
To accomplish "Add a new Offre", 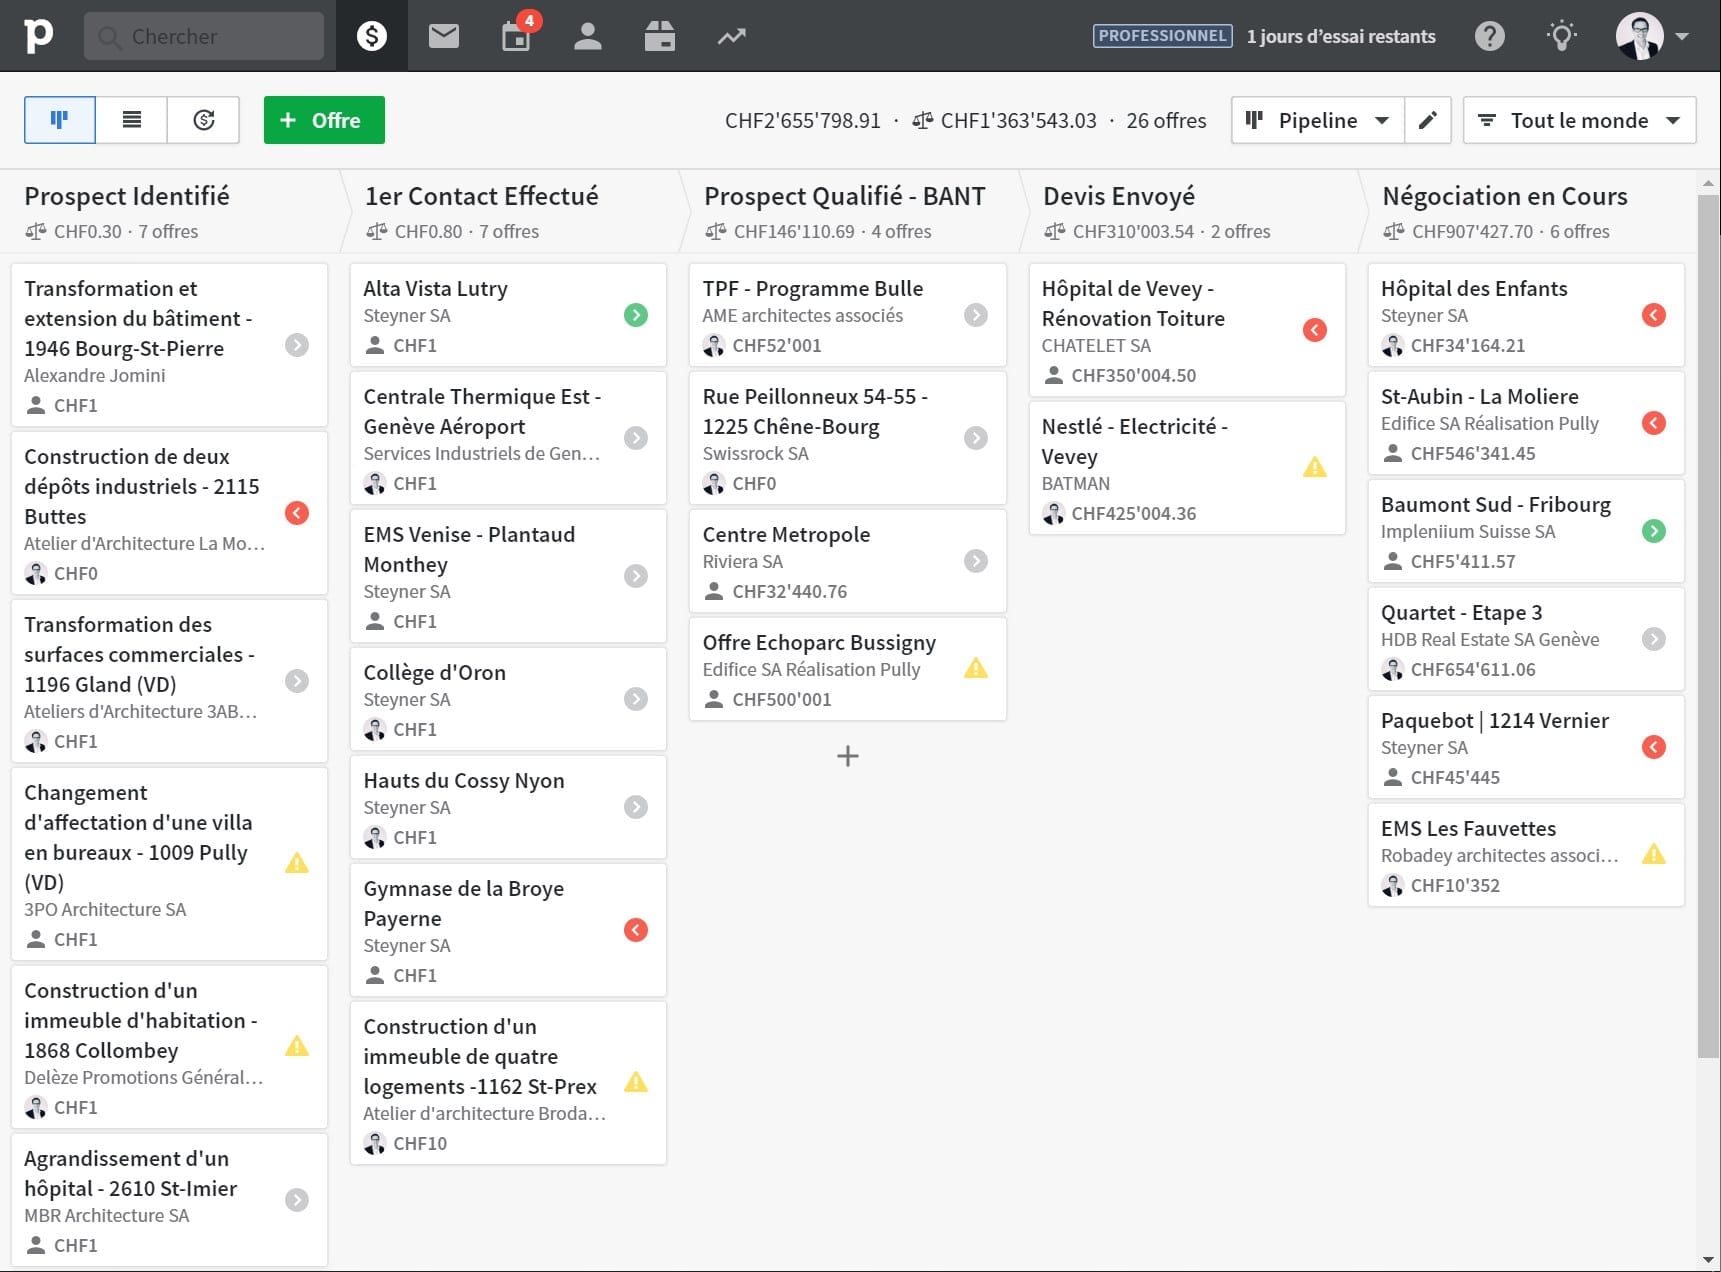I will 324,120.
